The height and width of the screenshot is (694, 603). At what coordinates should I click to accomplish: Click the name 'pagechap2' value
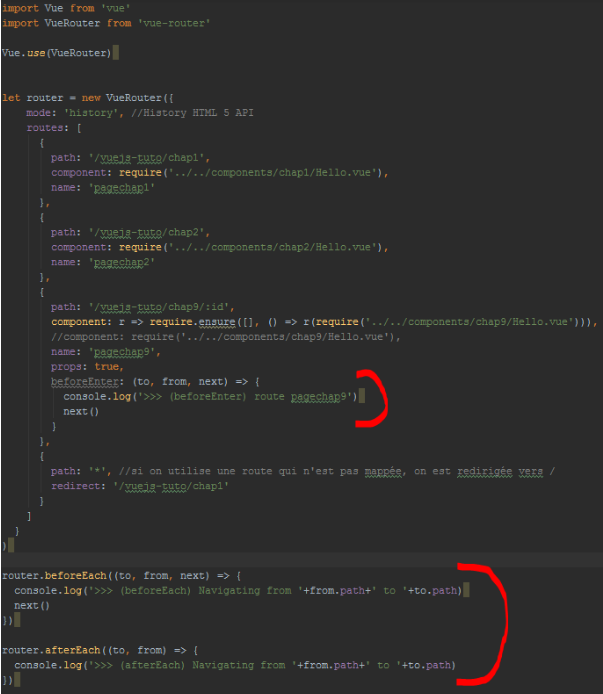(122, 262)
